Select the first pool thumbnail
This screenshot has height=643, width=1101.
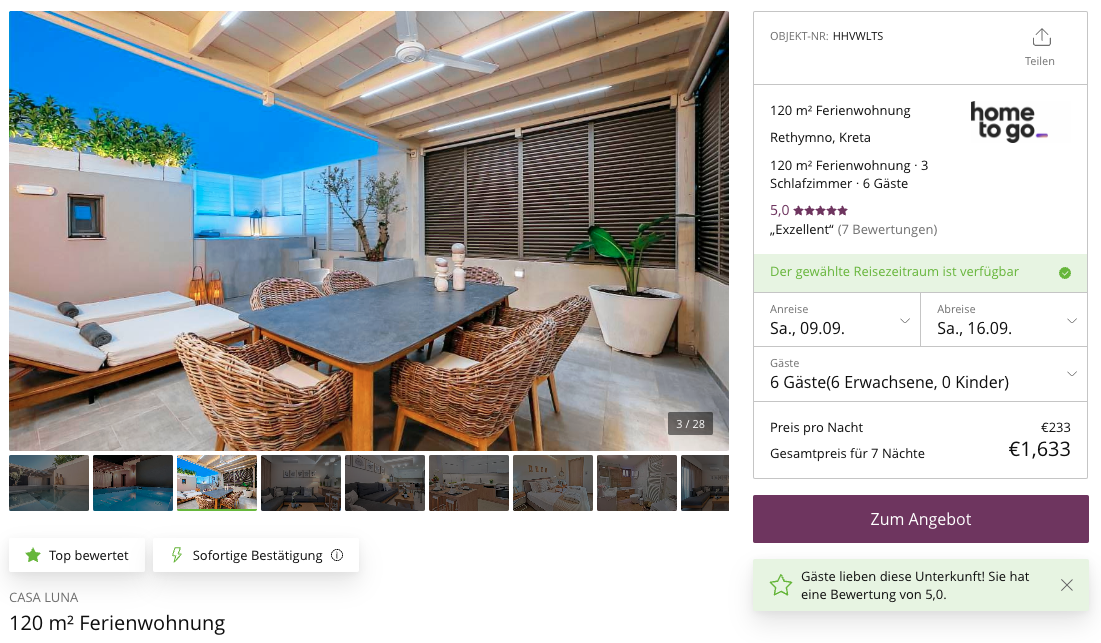pyautogui.click(x=49, y=483)
